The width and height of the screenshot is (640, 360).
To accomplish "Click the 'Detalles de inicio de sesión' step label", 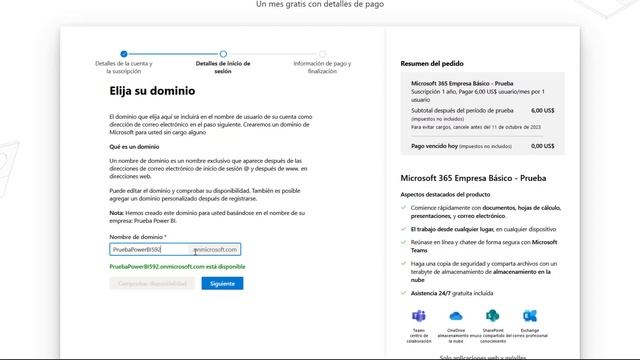I will [x=223, y=67].
